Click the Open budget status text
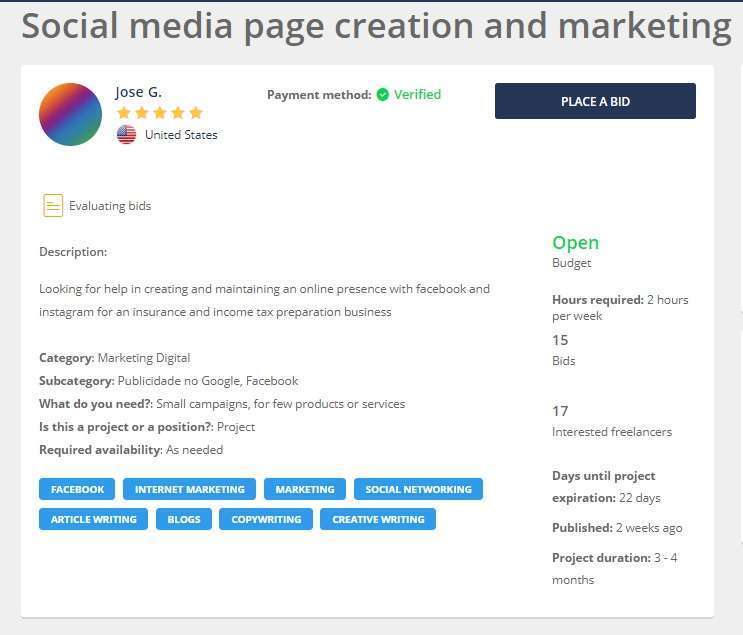Image resolution: width=743 pixels, height=635 pixels. pos(575,243)
